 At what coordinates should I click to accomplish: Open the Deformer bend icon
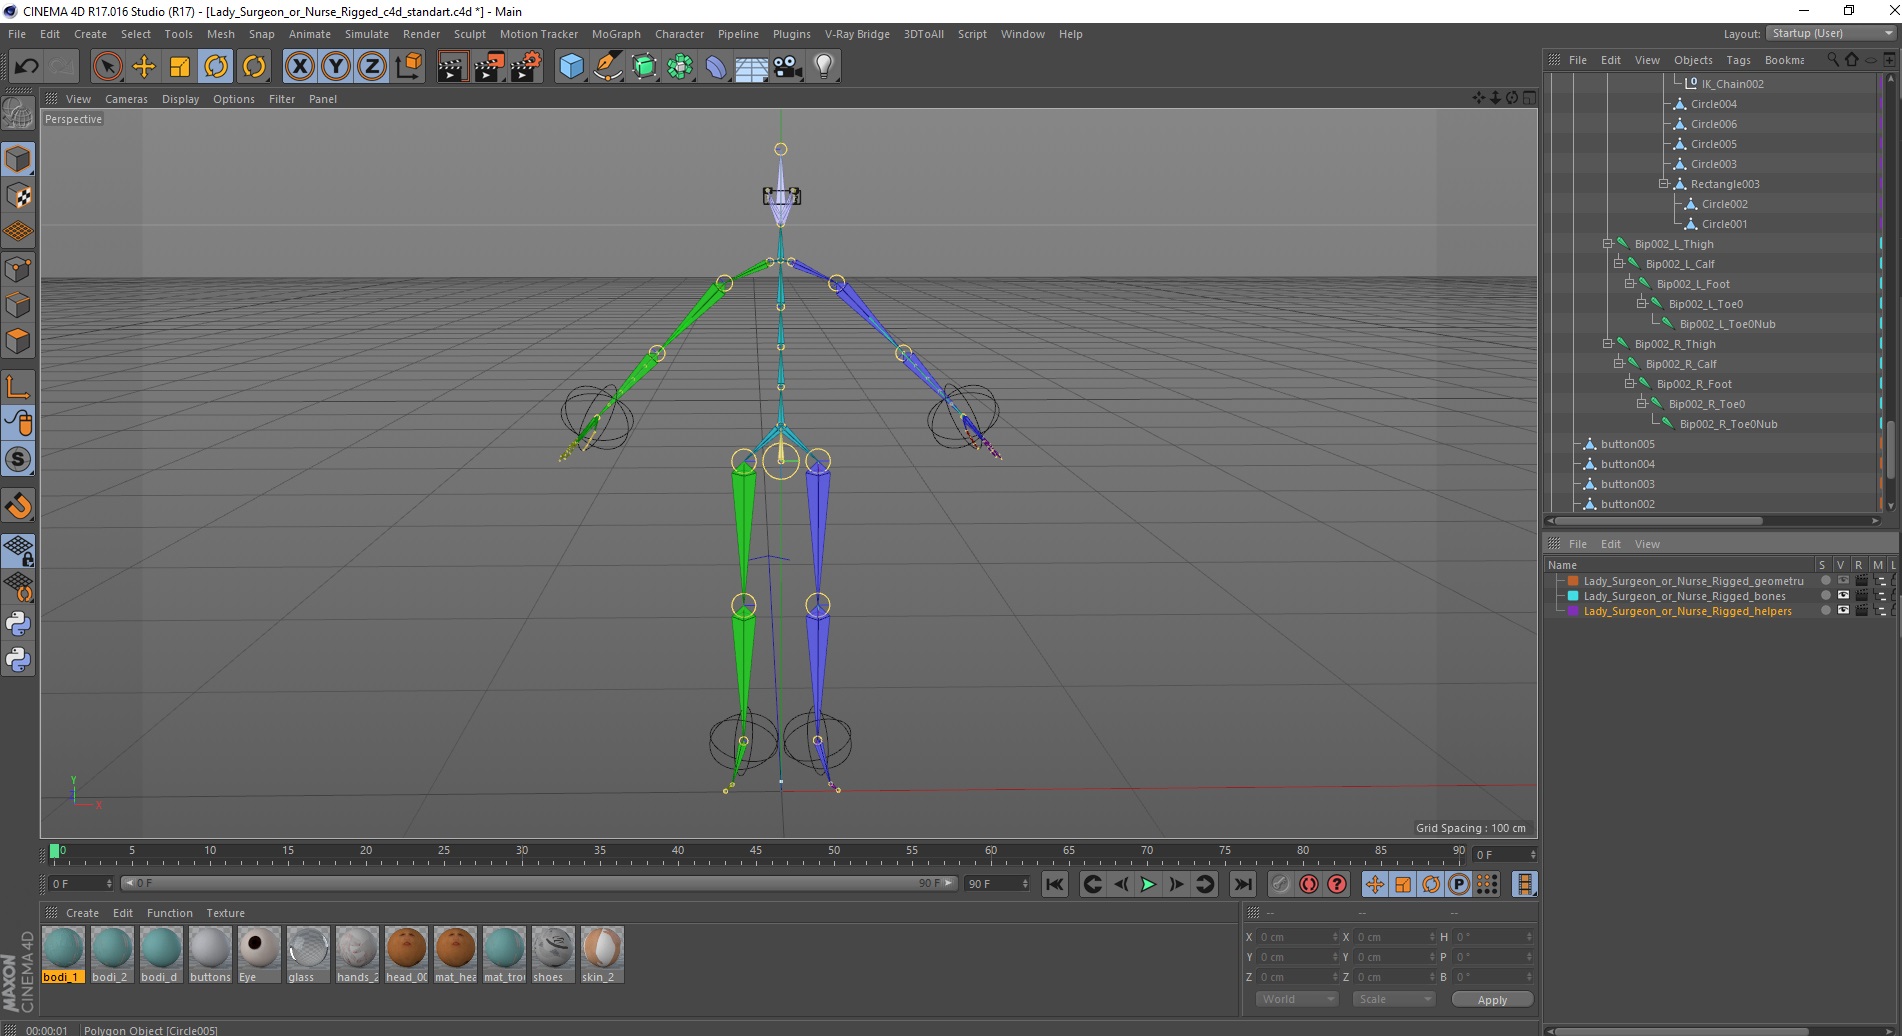[716, 67]
